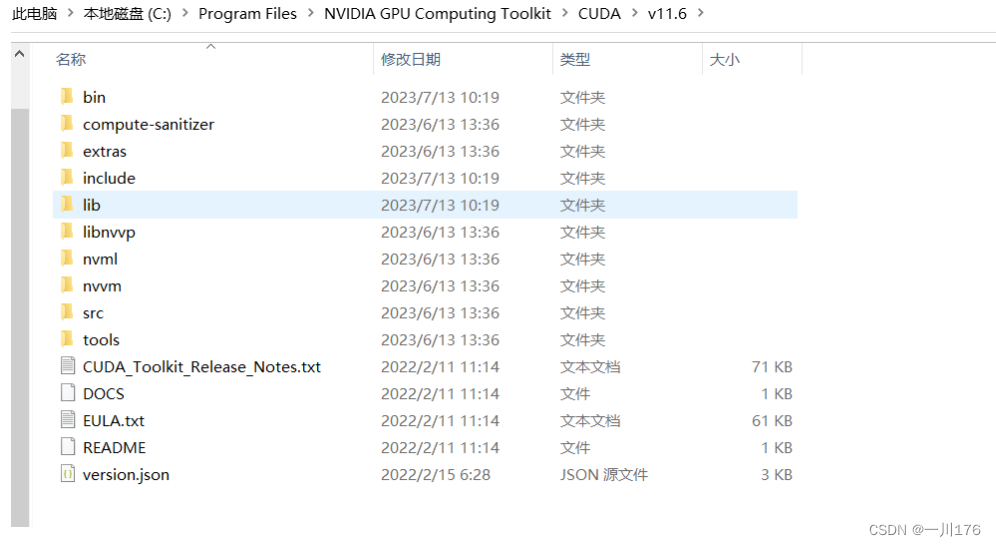Sort by the 类型 column header

point(575,60)
